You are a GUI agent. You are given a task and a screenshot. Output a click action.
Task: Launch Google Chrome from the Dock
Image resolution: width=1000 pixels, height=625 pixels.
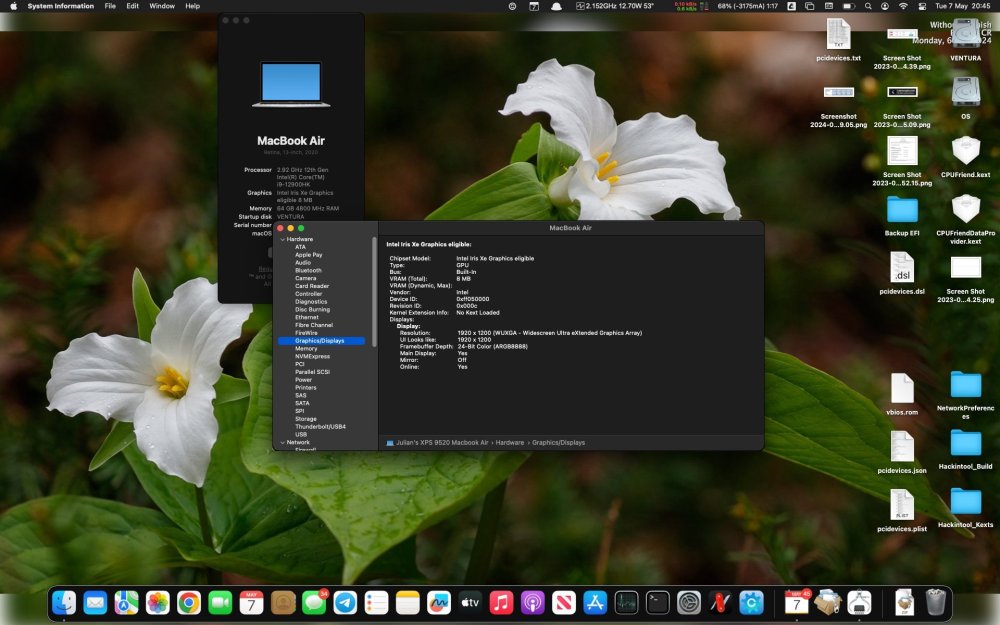click(189, 603)
